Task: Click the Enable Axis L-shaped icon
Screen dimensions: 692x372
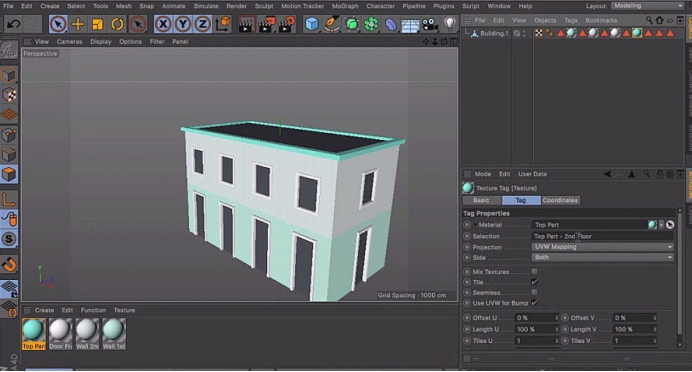Action: tap(9, 200)
